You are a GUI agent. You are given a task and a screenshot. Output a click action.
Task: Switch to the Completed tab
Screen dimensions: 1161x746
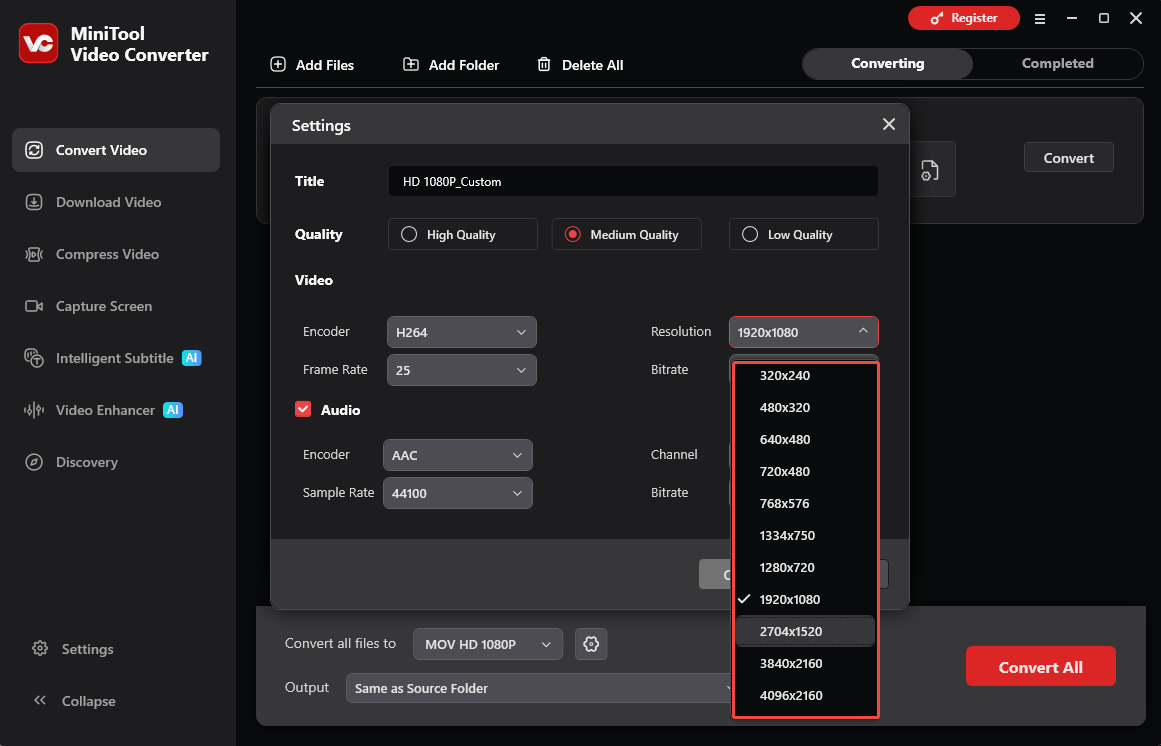1057,64
